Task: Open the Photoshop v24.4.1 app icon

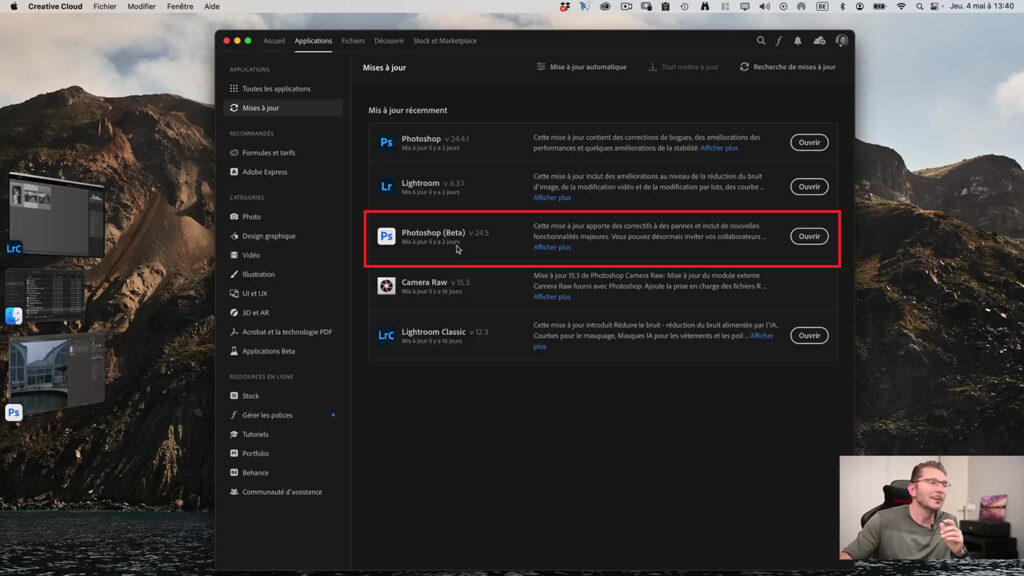Action: (386, 142)
